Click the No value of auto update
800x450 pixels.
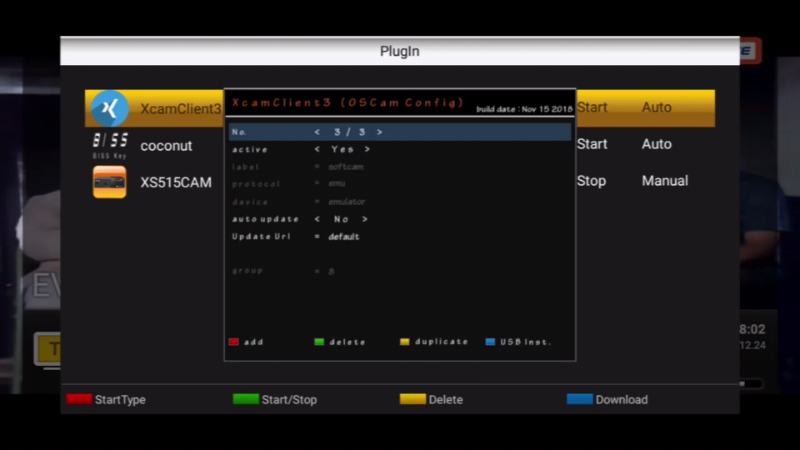point(341,219)
